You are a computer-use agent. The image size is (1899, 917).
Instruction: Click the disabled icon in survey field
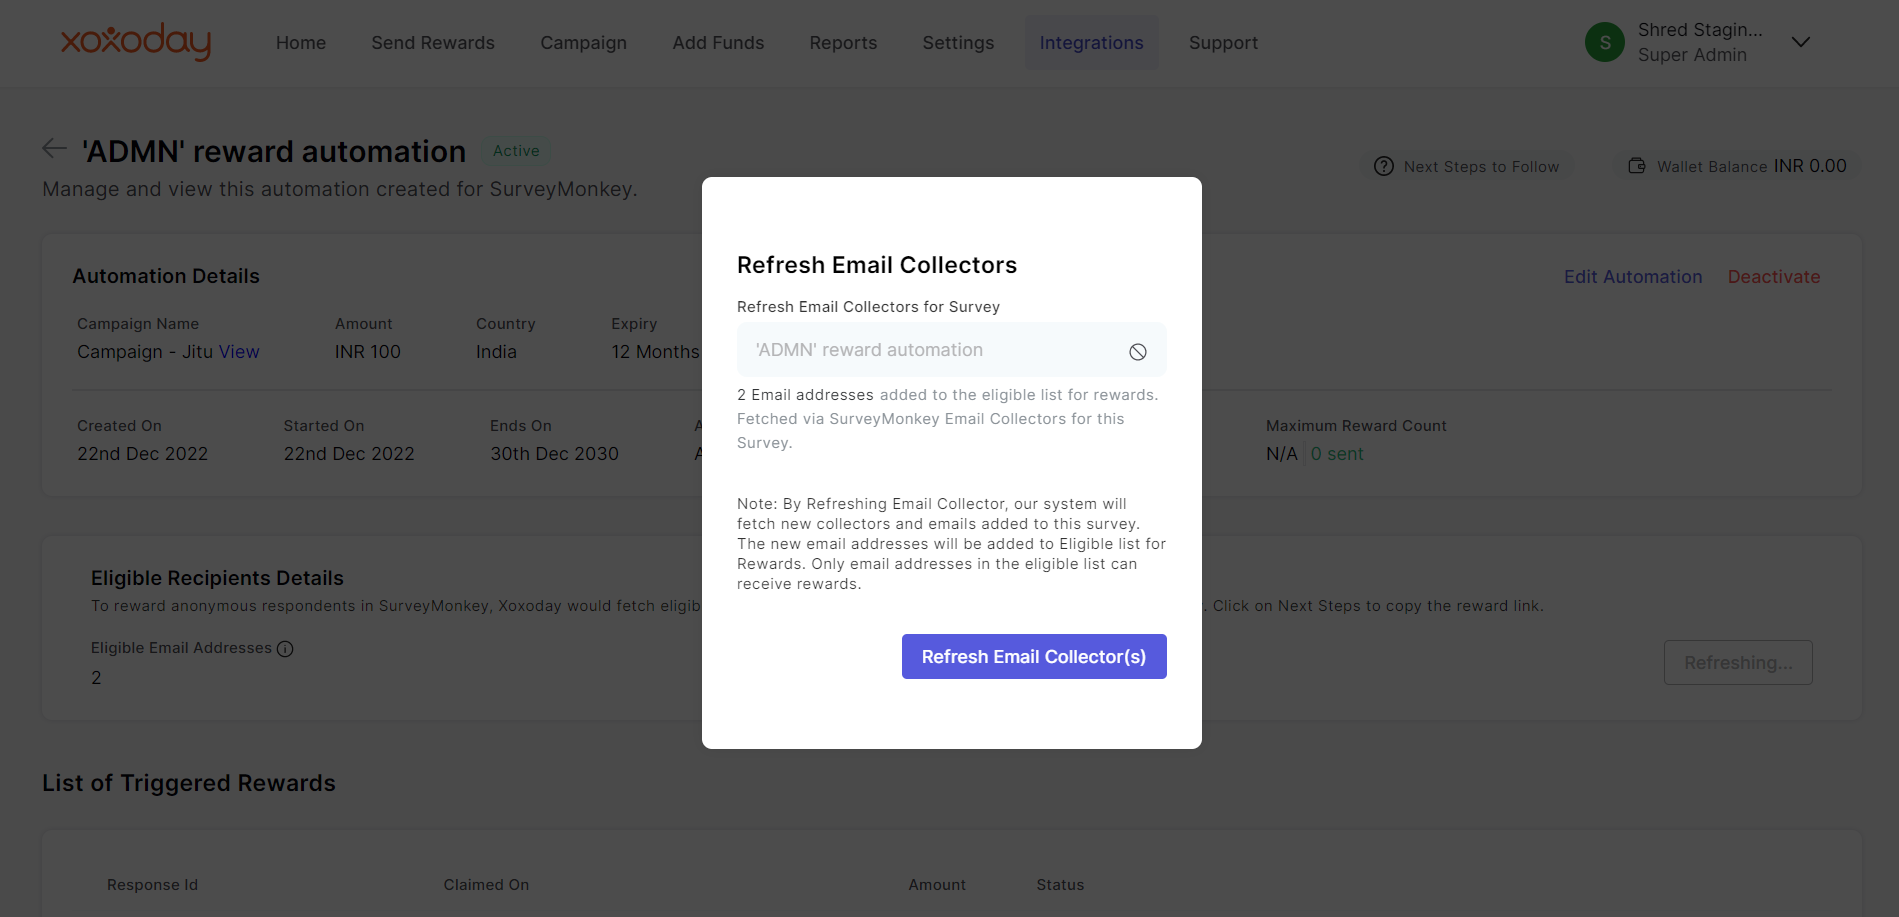pyautogui.click(x=1137, y=352)
